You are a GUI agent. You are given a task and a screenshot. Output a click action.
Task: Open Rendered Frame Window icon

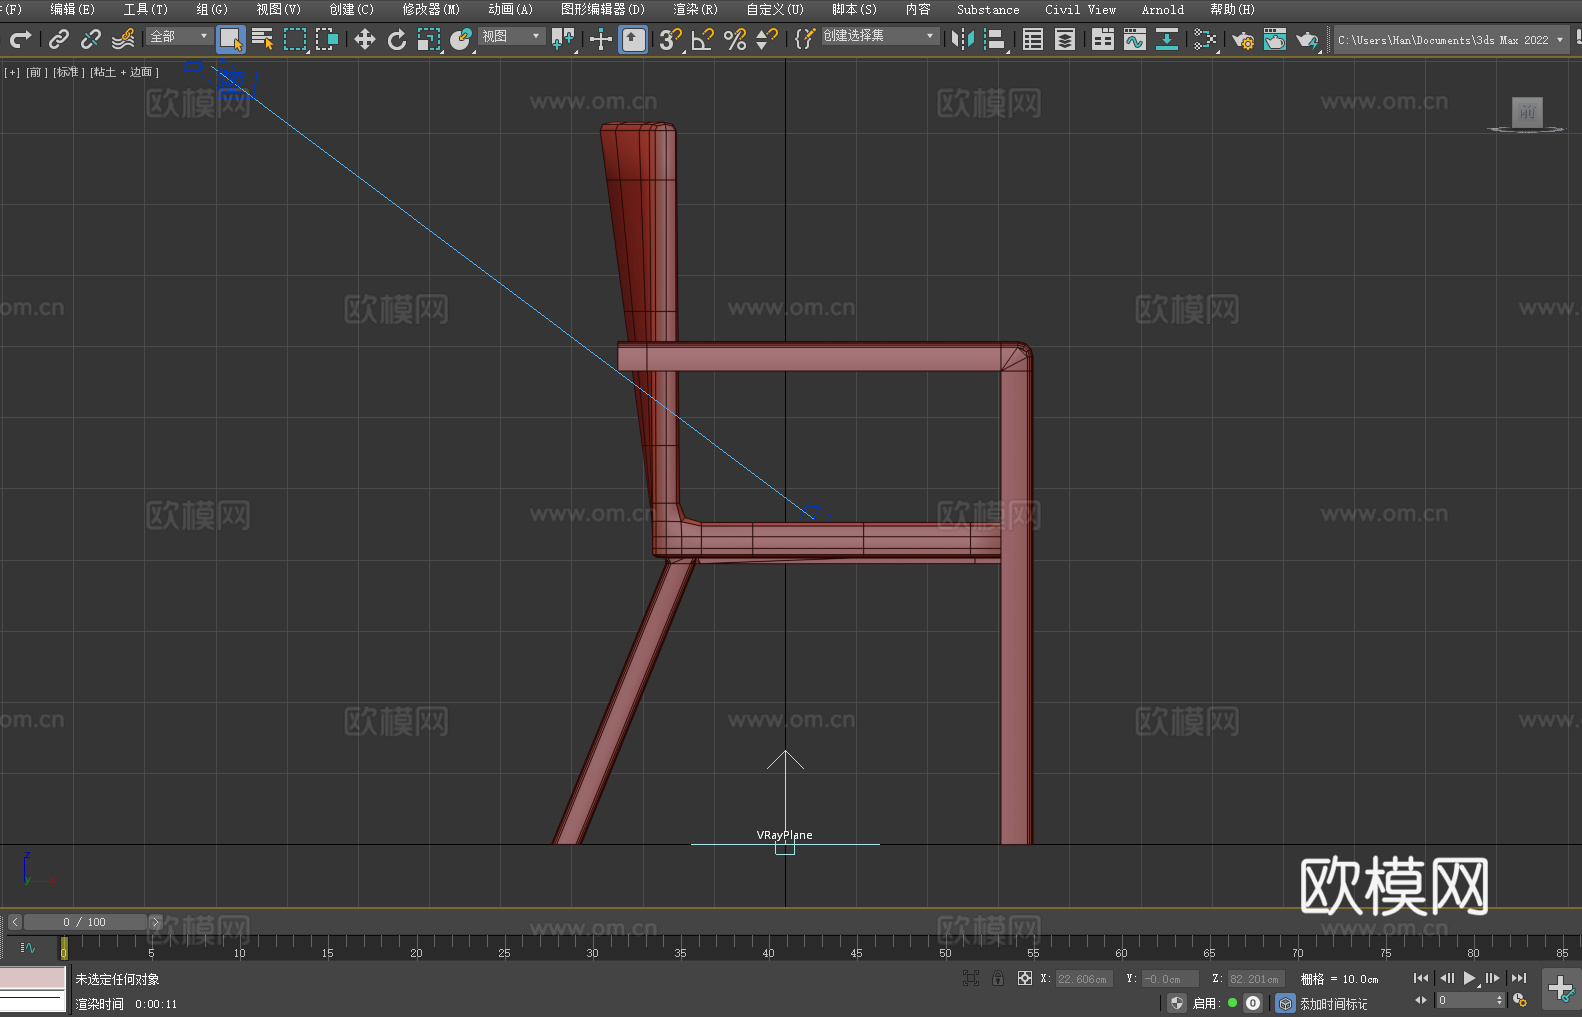click(x=1275, y=39)
